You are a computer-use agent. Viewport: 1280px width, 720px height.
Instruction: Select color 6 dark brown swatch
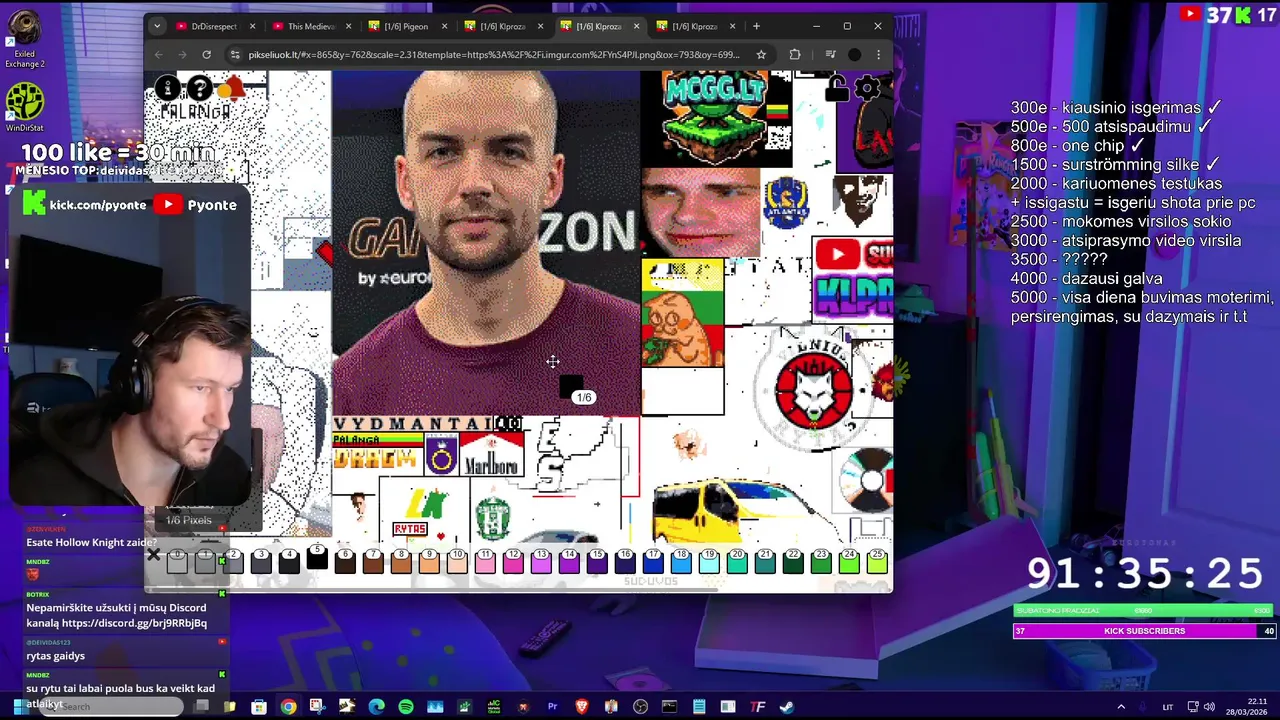tap(345, 561)
